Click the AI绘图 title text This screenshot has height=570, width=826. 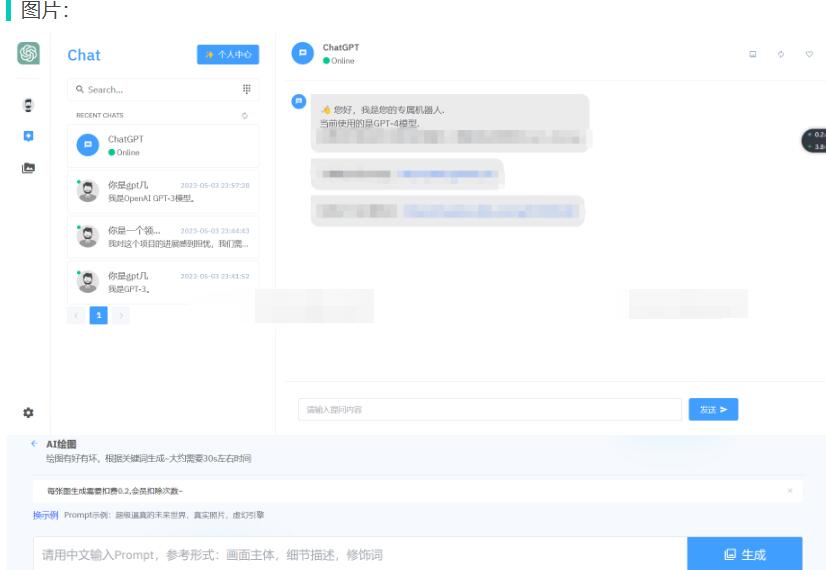pos(61,444)
